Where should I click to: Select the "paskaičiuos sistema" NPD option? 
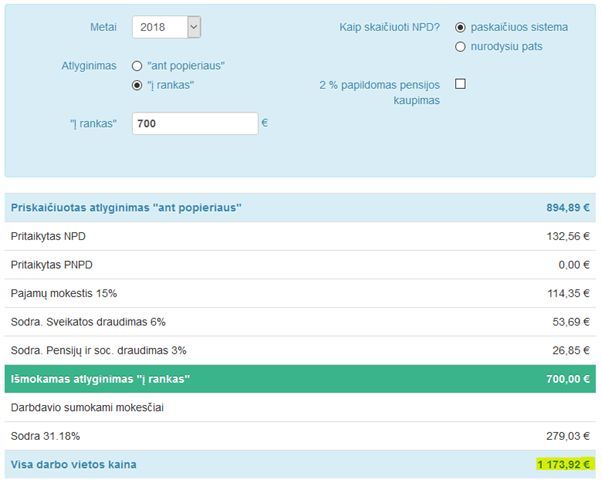460,27
